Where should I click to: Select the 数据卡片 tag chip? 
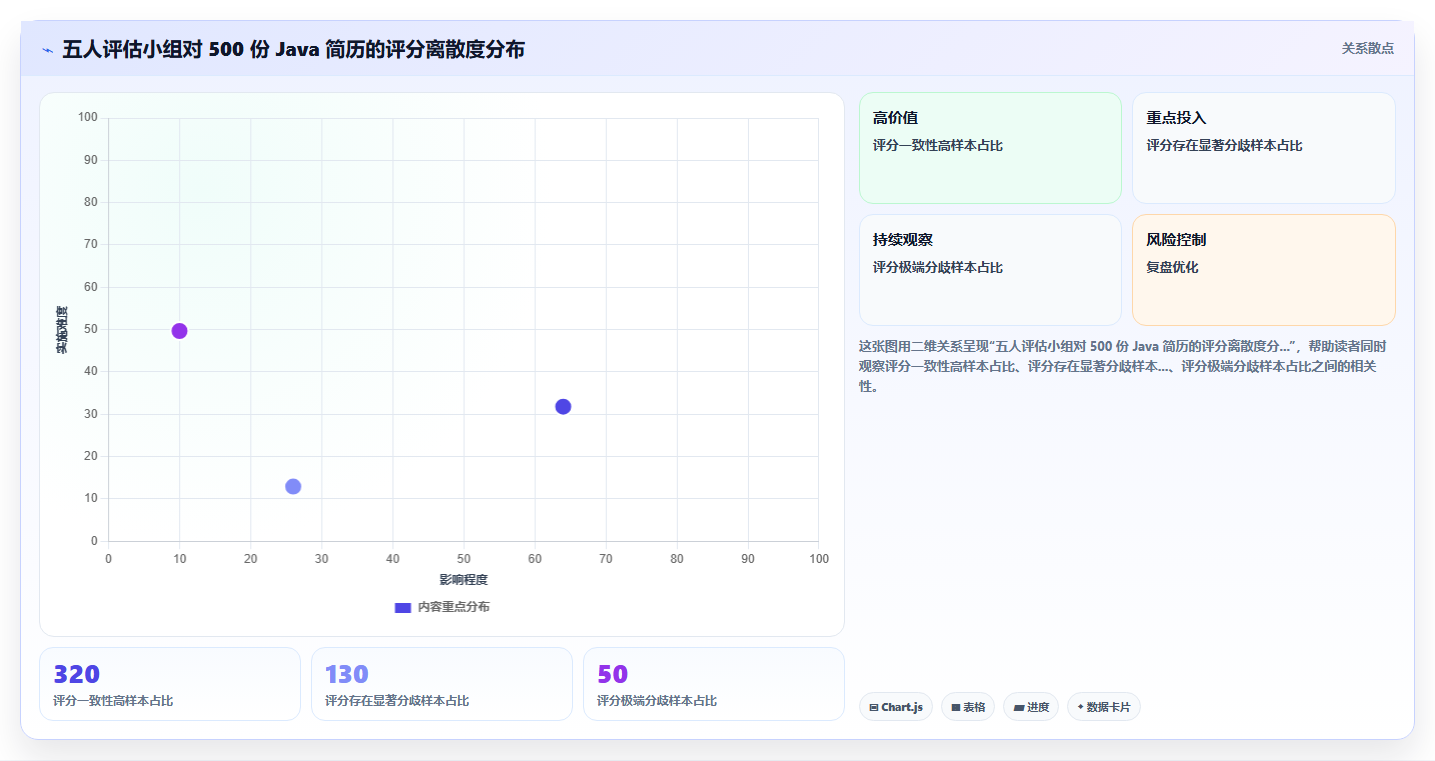[x=1104, y=707]
